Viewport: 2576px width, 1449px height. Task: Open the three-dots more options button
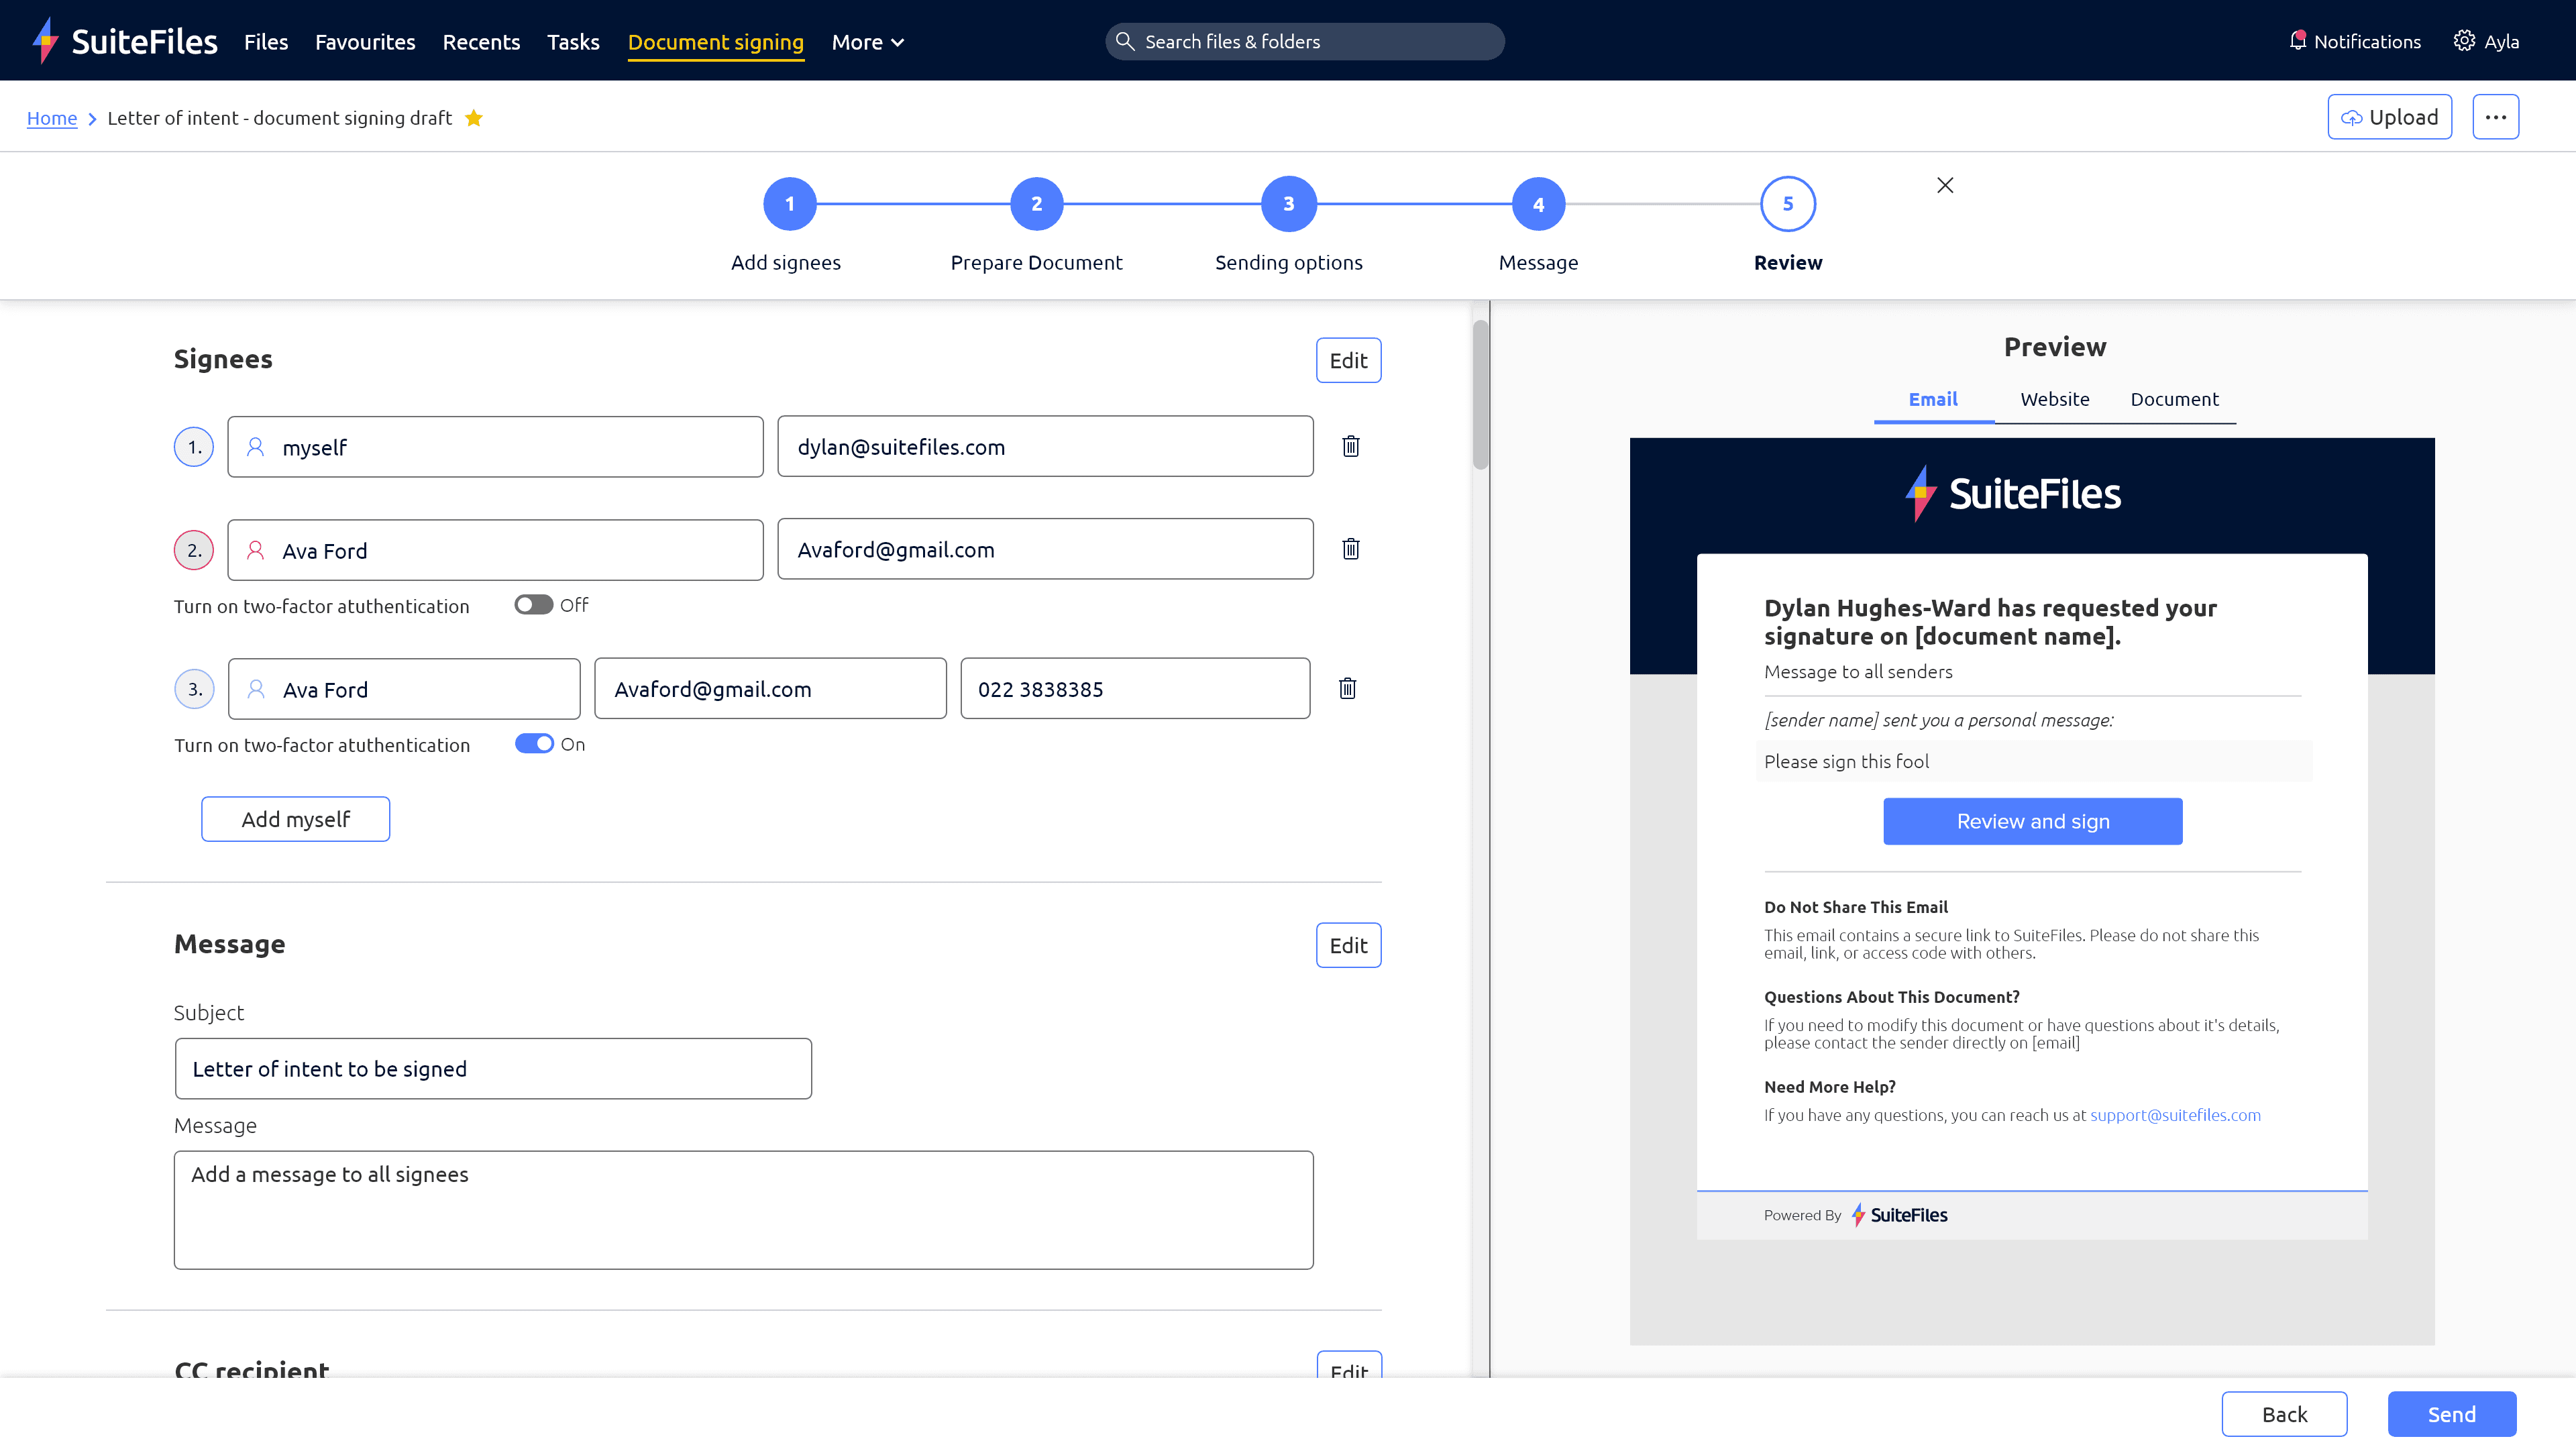tap(2495, 117)
